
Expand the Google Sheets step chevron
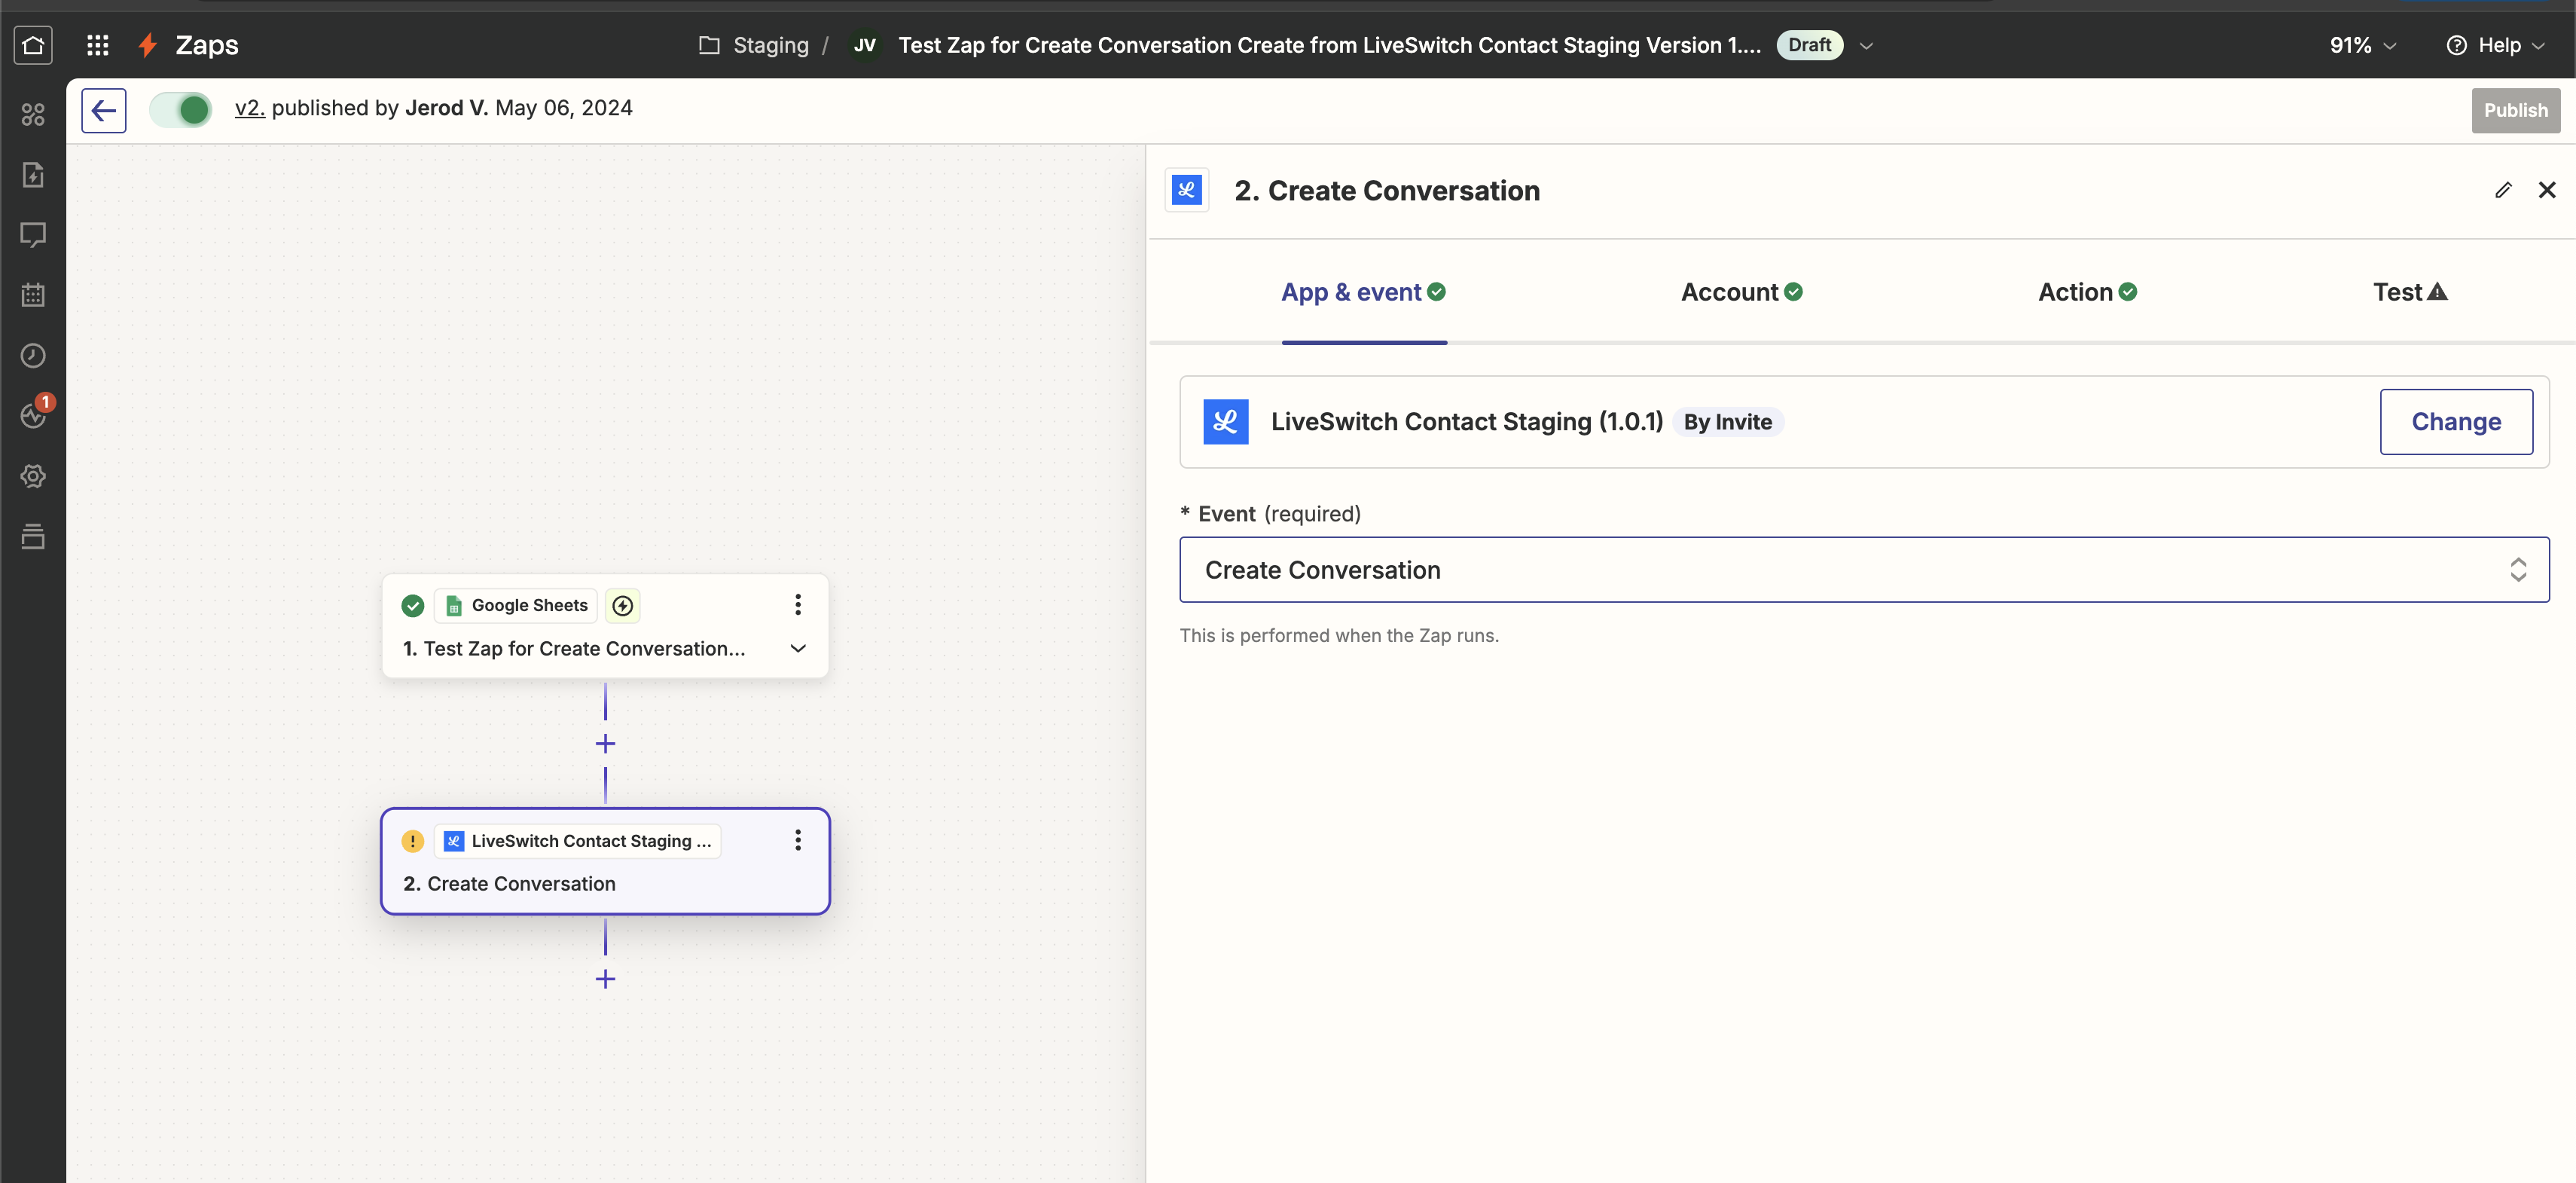tap(798, 648)
